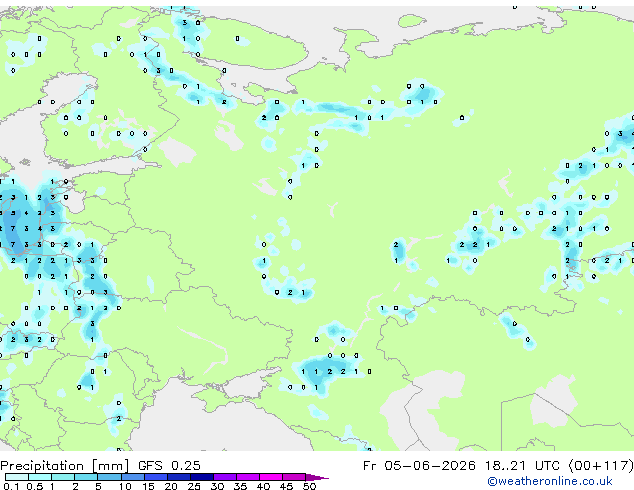Click the forecast date 'Fr 05-06-2026 18..21 UTC'
The image size is (634, 490).
(x=461, y=466)
